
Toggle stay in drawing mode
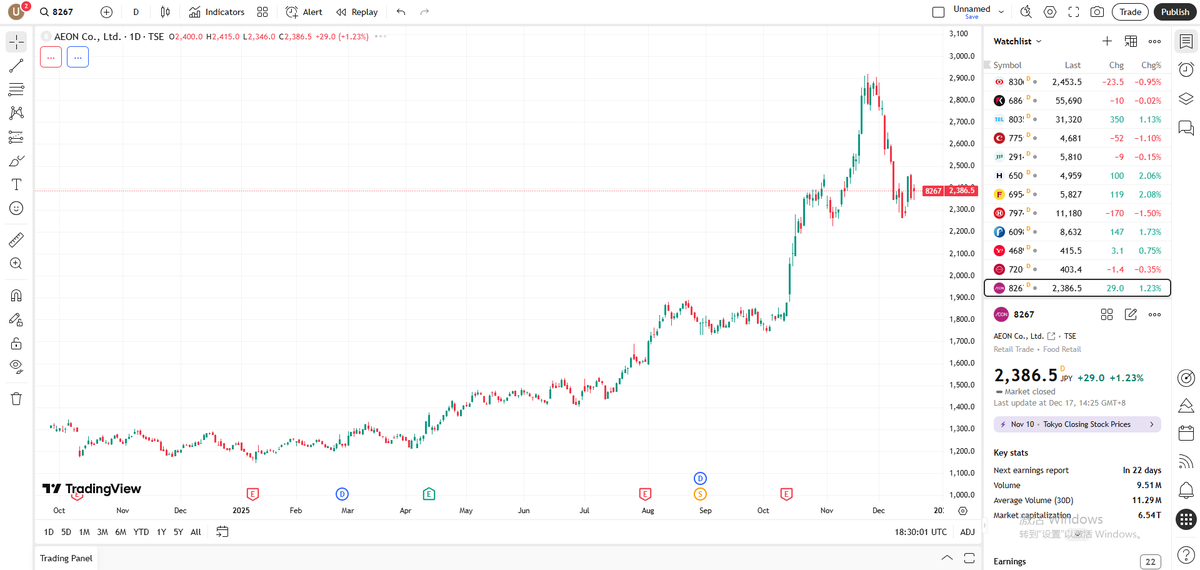(16, 320)
